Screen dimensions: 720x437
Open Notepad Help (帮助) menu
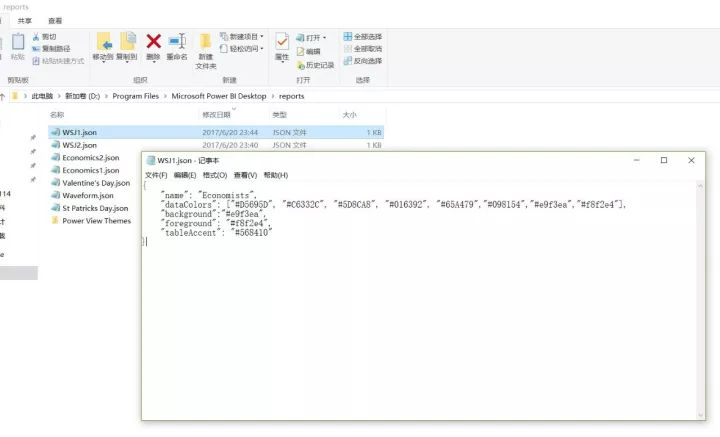[276, 175]
